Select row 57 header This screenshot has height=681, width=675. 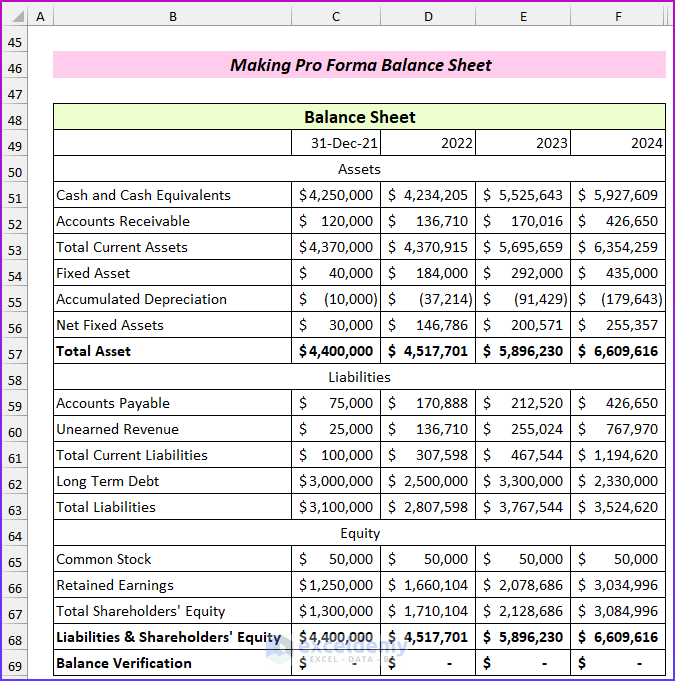[15, 354]
